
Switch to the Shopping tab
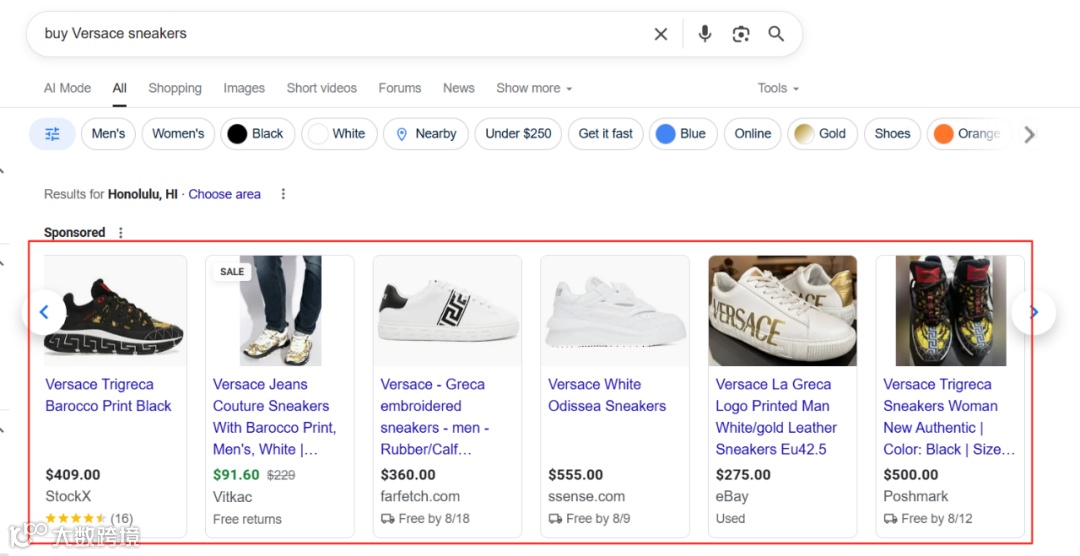pos(175,88)
